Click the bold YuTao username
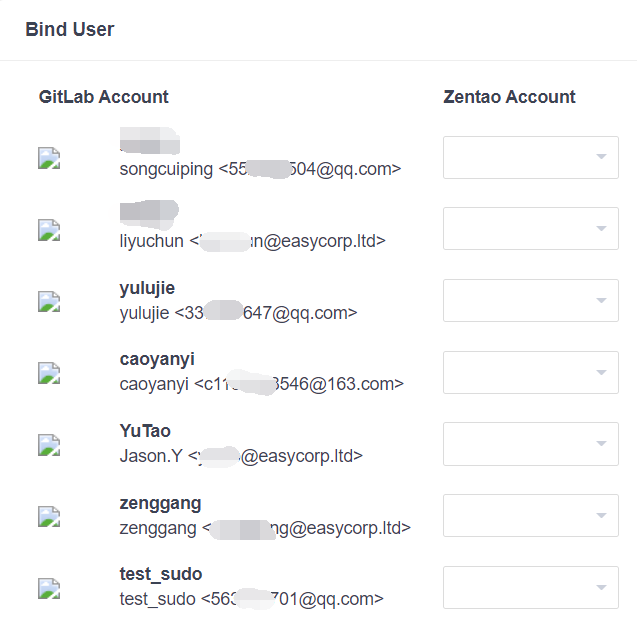Viewport: 637px width, 621px height. [x=145, y=431]
